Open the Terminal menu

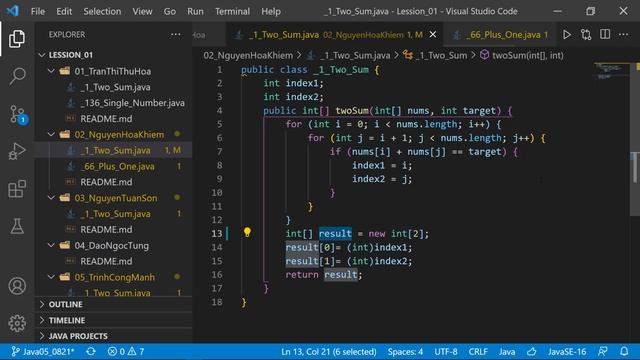(232, 11)
